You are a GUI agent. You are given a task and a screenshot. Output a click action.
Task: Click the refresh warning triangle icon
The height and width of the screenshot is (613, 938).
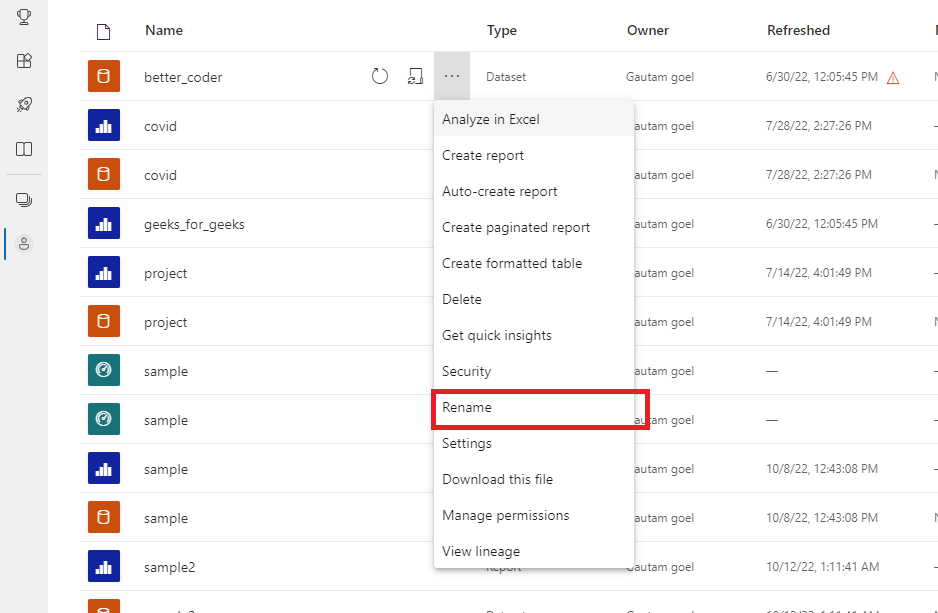click(893, 78)
